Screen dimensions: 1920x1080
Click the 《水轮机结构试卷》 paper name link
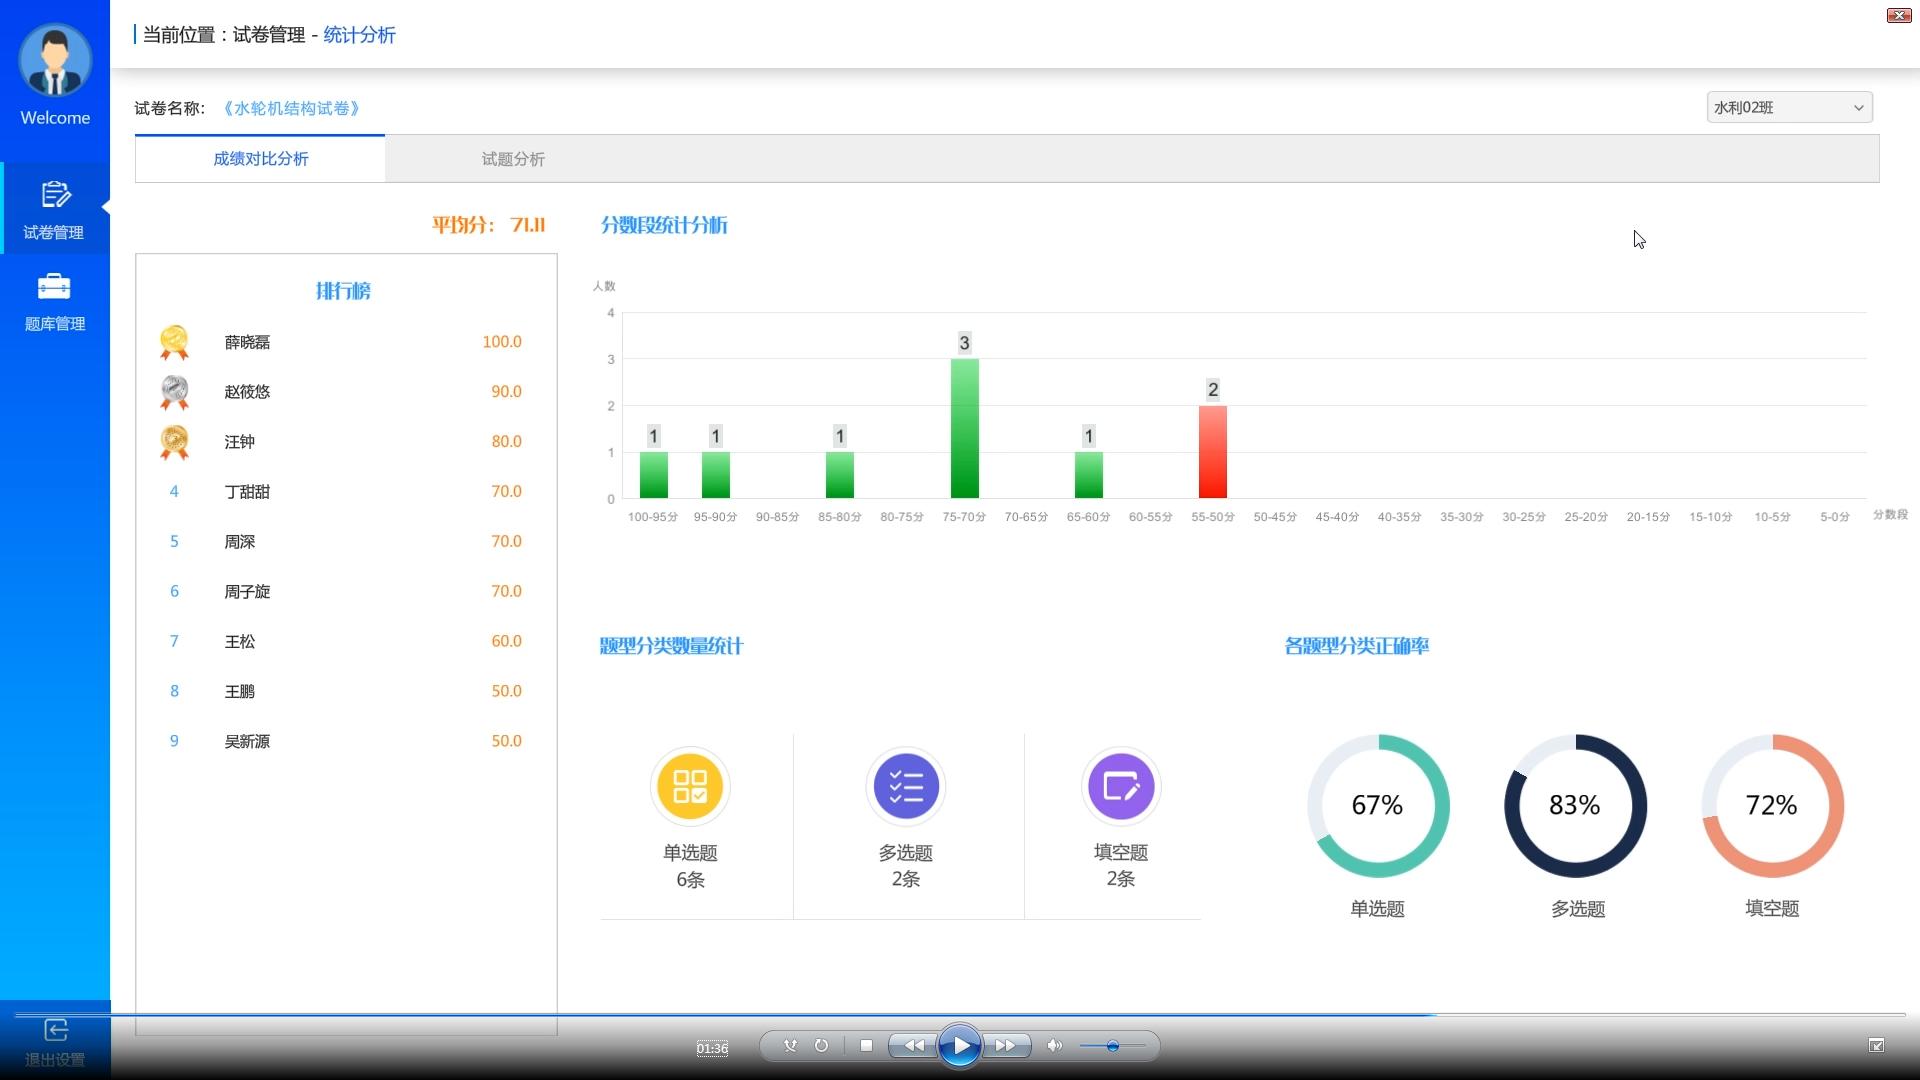click(x=291, y=108)
